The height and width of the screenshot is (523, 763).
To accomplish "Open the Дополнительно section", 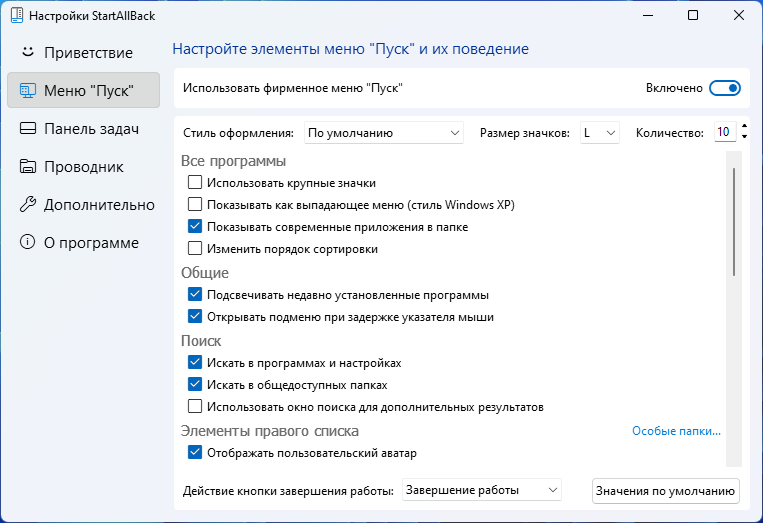I will (99, 205).
